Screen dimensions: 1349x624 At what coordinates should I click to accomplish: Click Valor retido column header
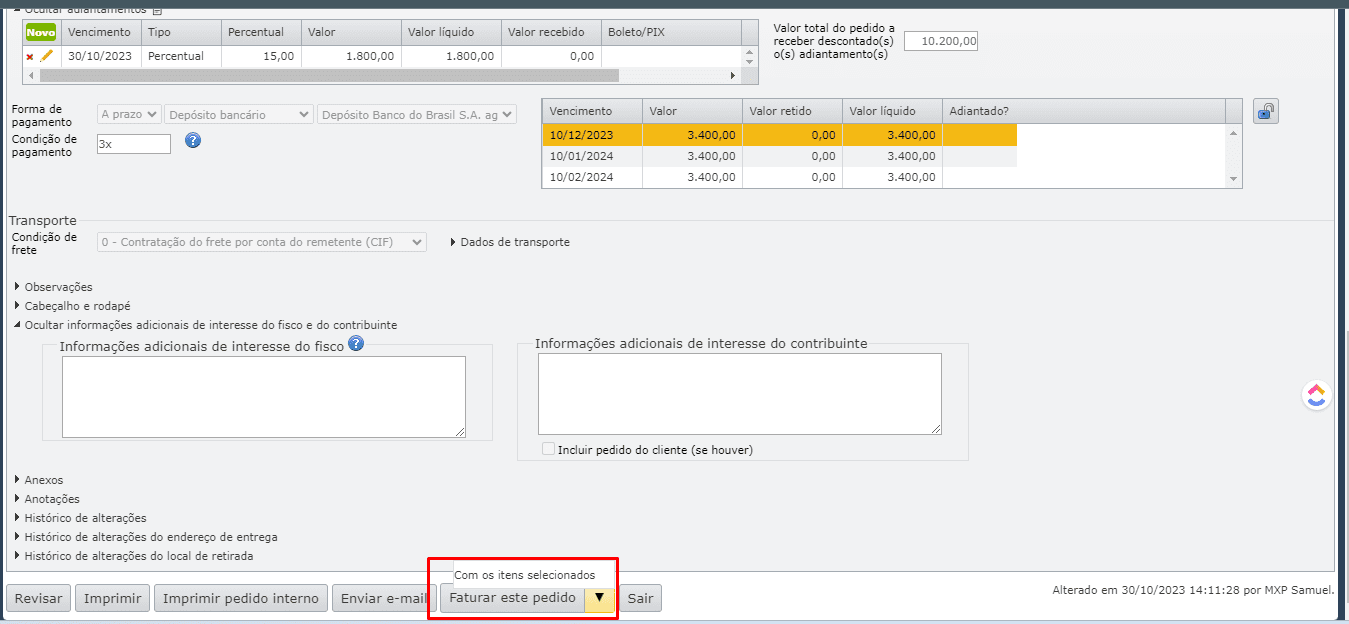pos(792,111)
